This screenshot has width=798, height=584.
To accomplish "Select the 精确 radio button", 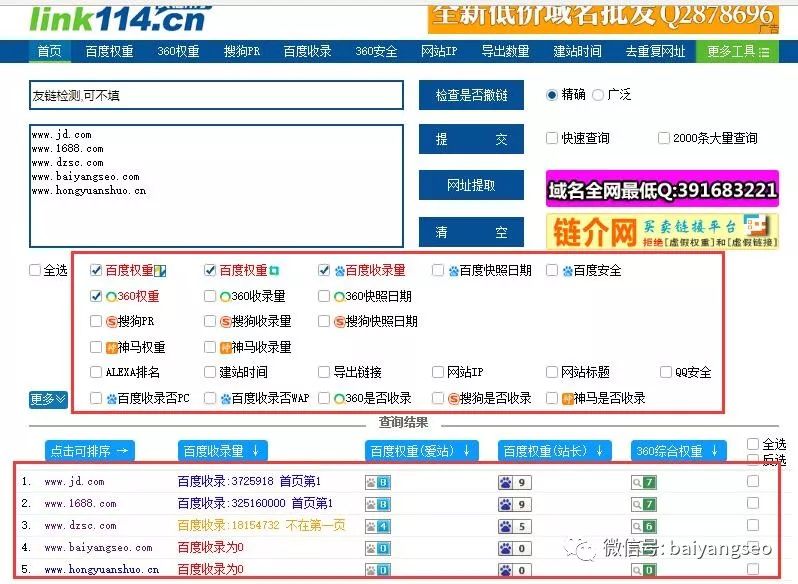I will pos(552,95).
